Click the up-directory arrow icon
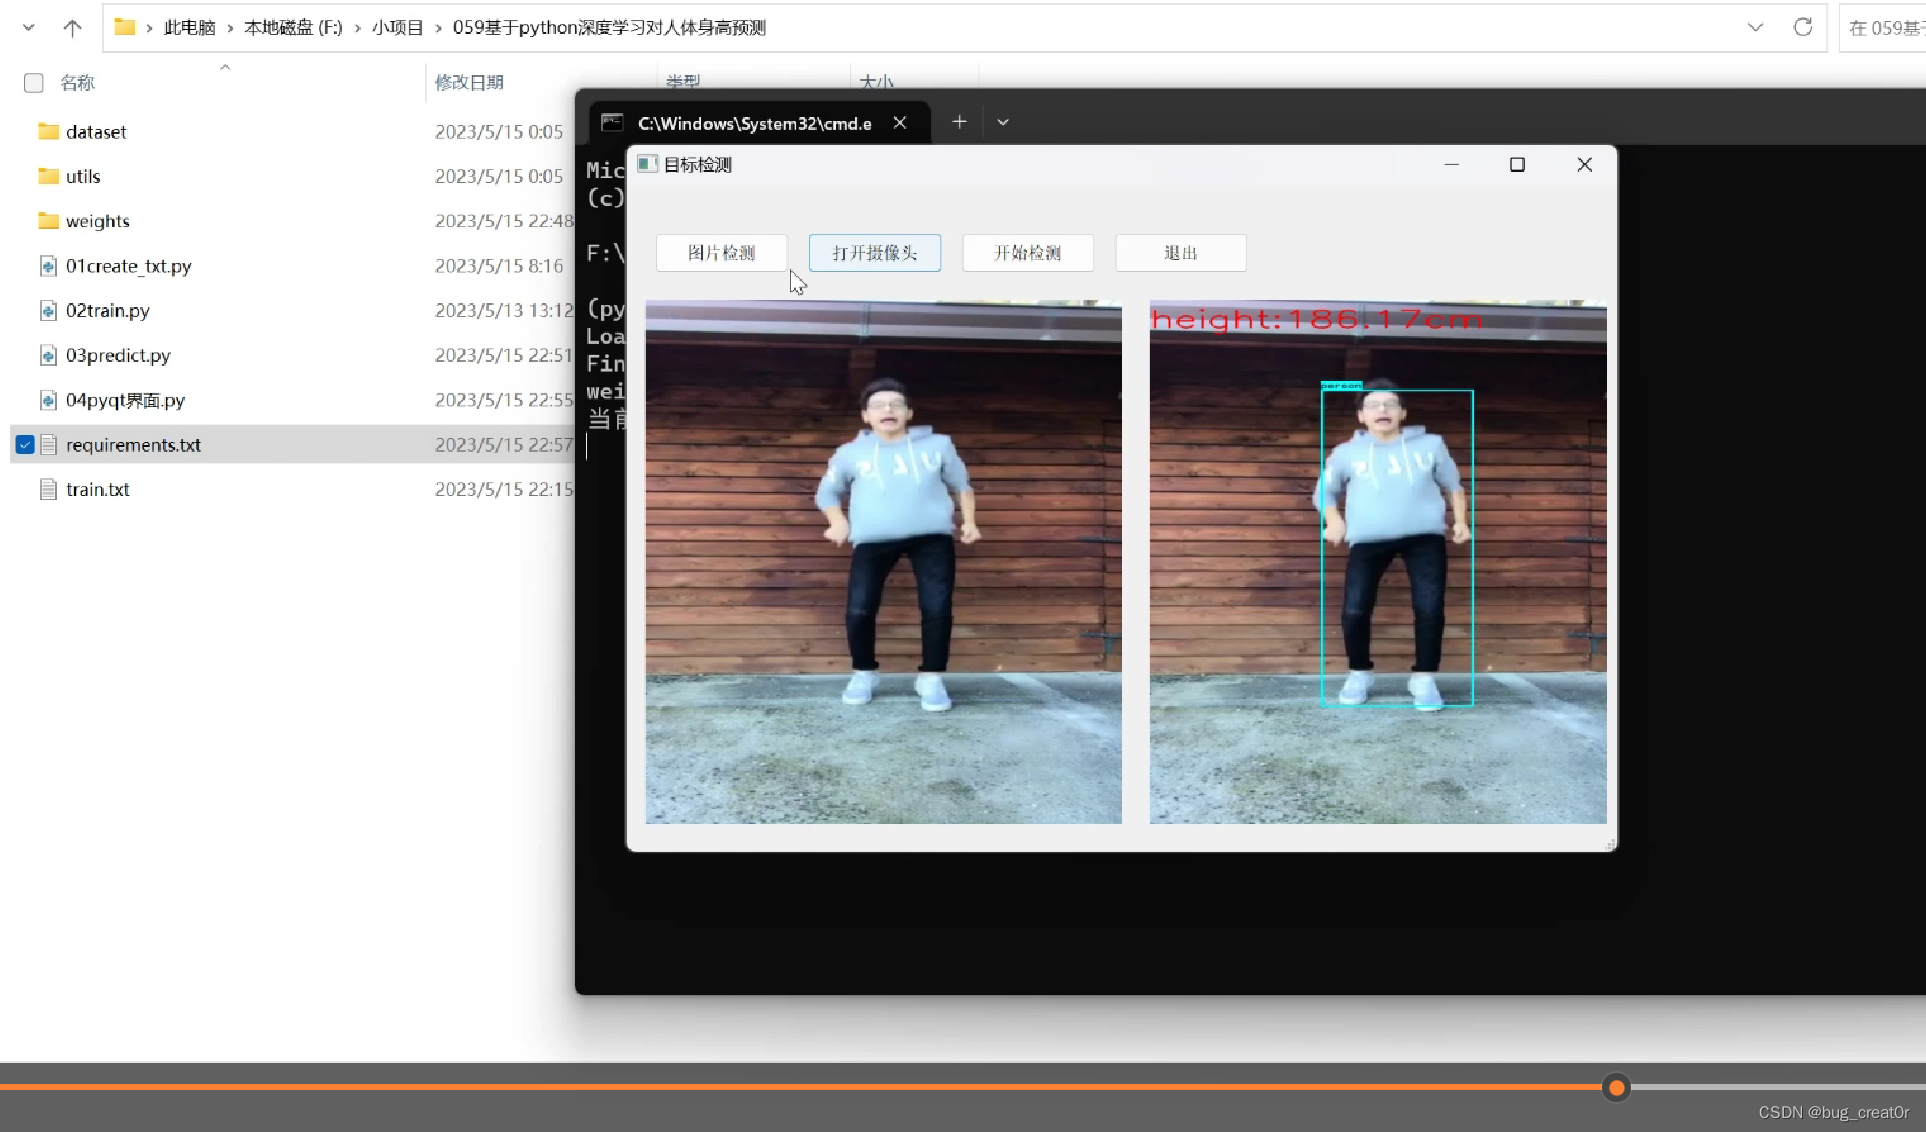Viewport: 1926px width, 1132px height. (x=72, y=28)
